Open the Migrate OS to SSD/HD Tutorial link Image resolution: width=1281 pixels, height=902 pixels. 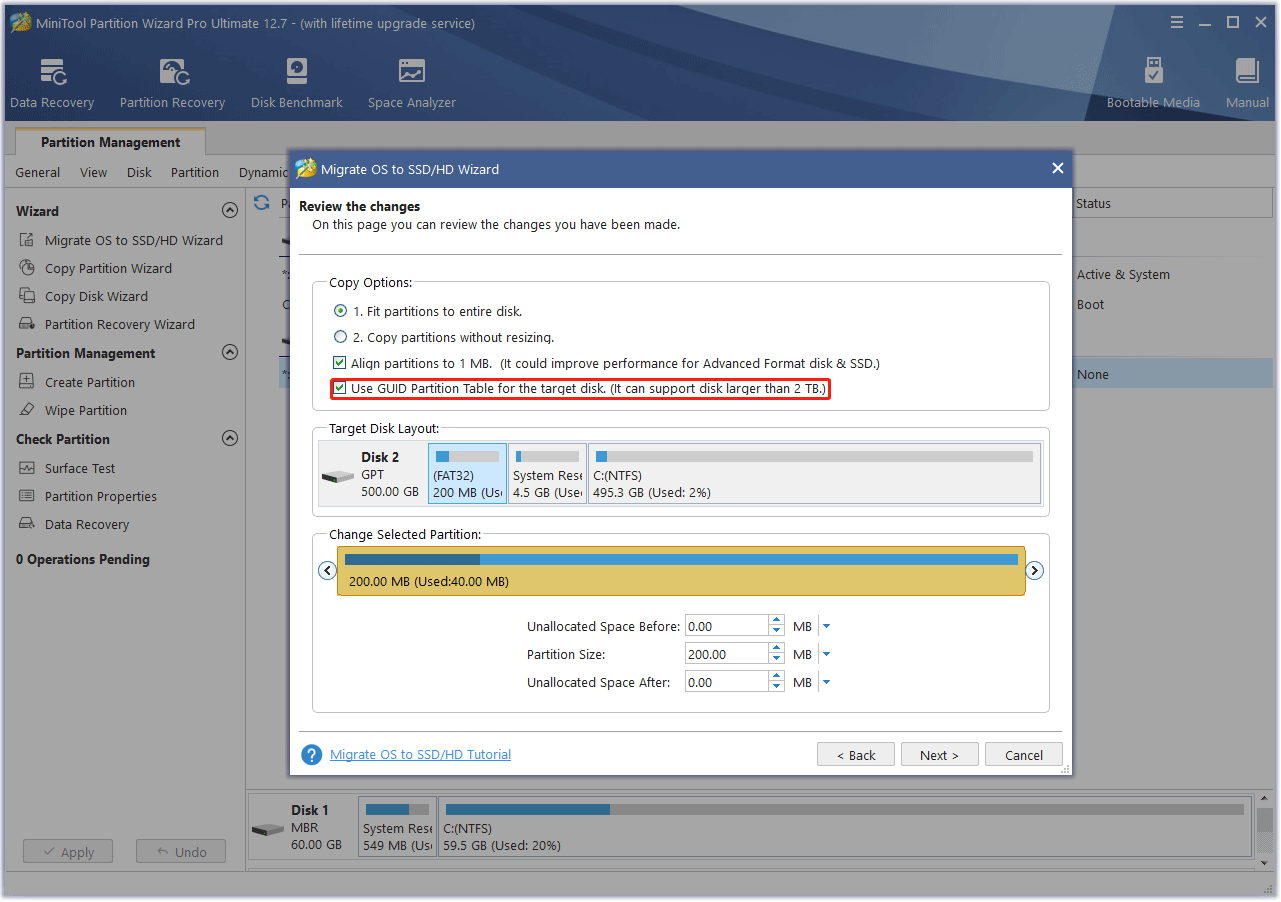[420, 754]
